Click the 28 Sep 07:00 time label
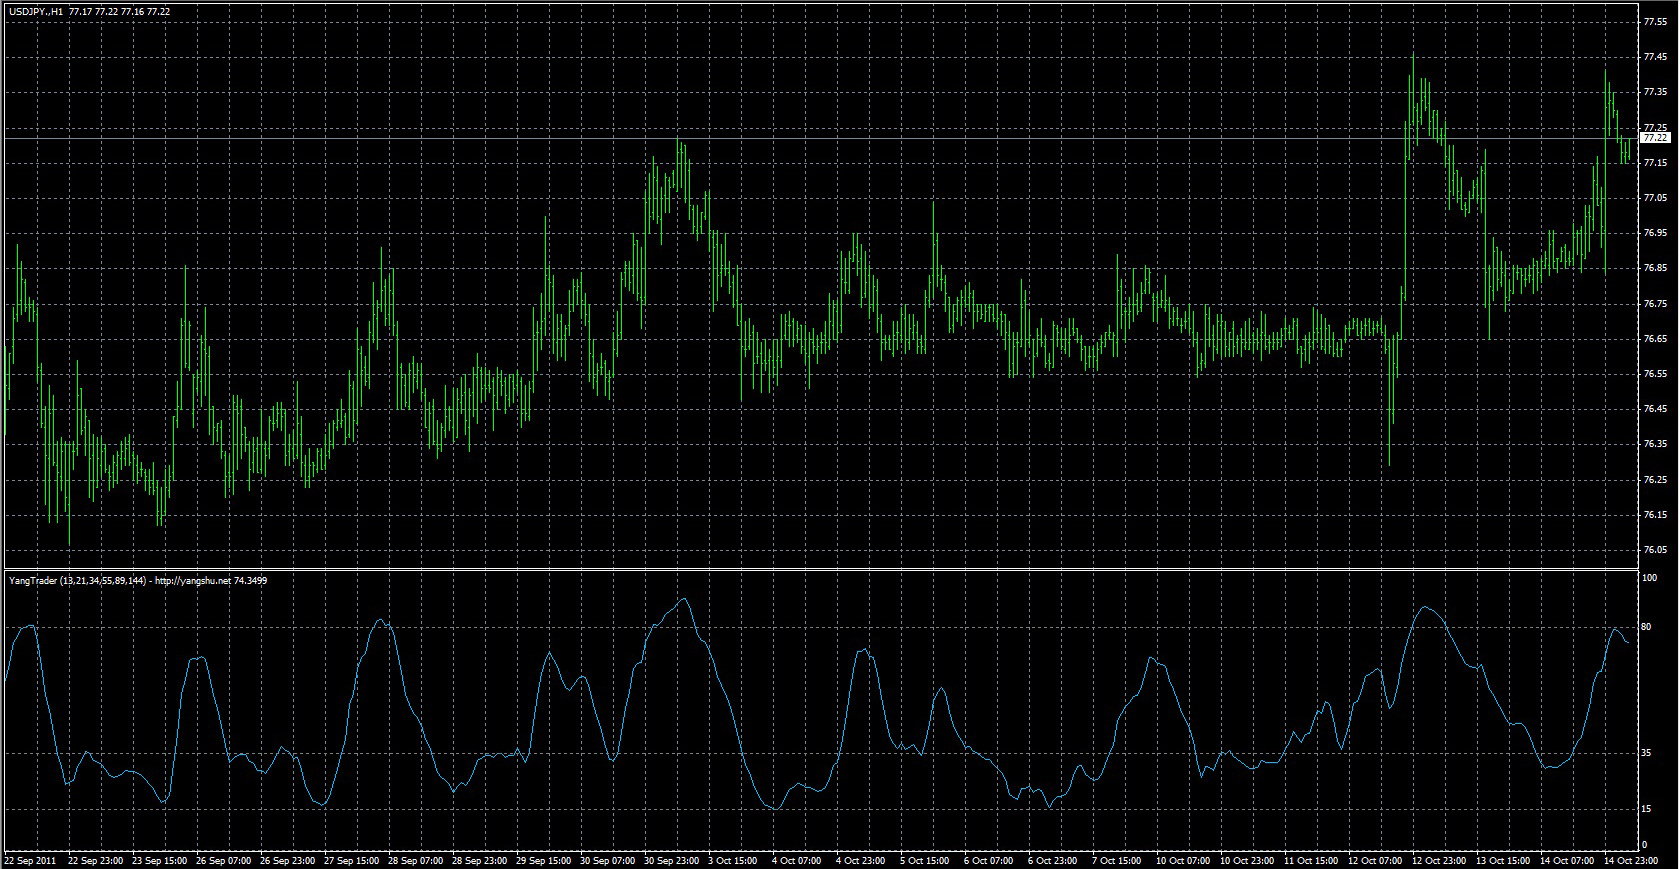 tap(417, 860)
